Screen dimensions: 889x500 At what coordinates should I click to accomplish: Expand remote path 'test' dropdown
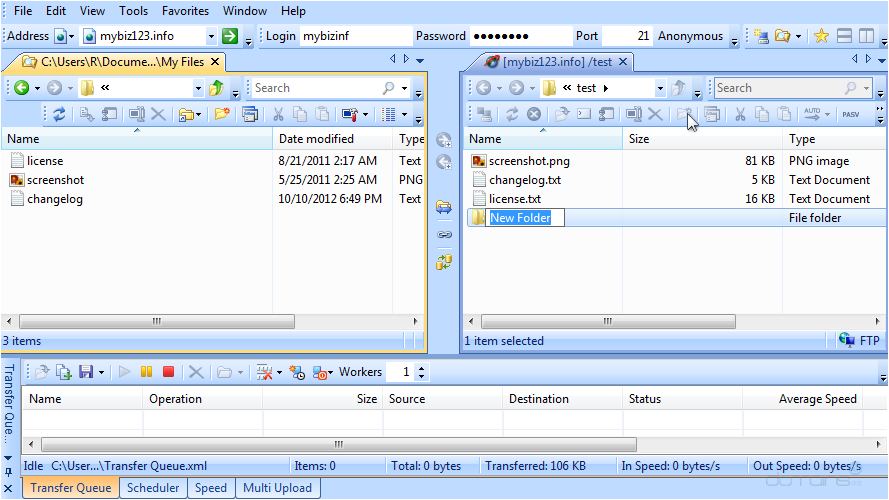pos(660,88)
